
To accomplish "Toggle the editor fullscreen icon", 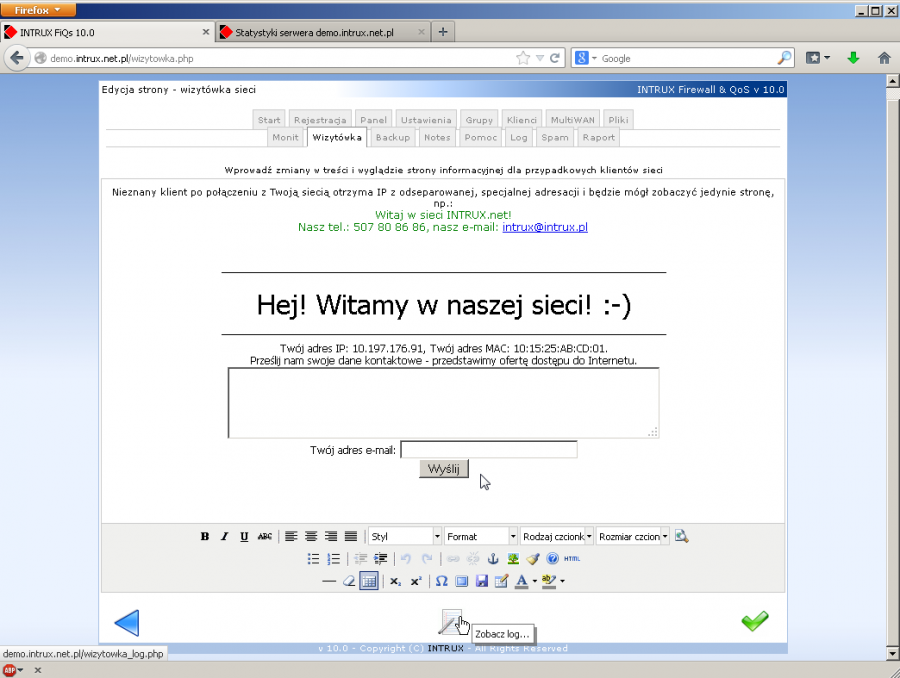I will coord(461,581).
